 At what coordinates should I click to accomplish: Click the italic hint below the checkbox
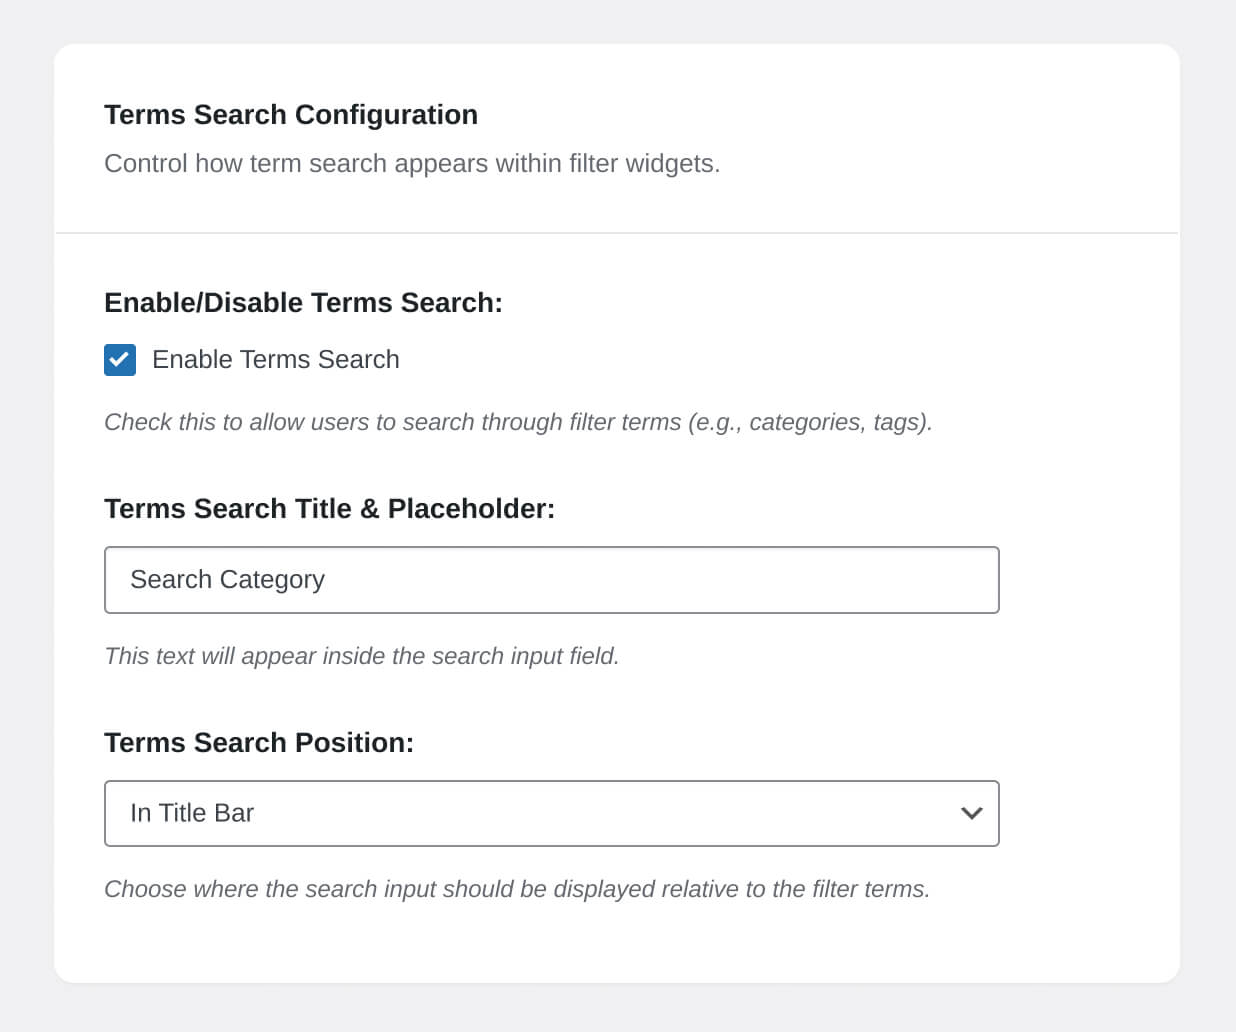[x=518, y=422]
